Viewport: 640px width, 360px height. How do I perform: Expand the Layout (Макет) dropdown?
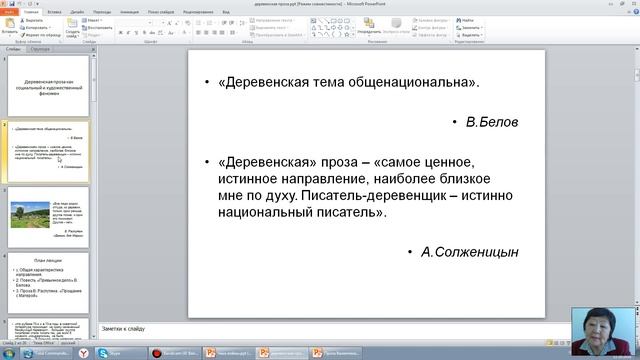[x=92, y=20]
